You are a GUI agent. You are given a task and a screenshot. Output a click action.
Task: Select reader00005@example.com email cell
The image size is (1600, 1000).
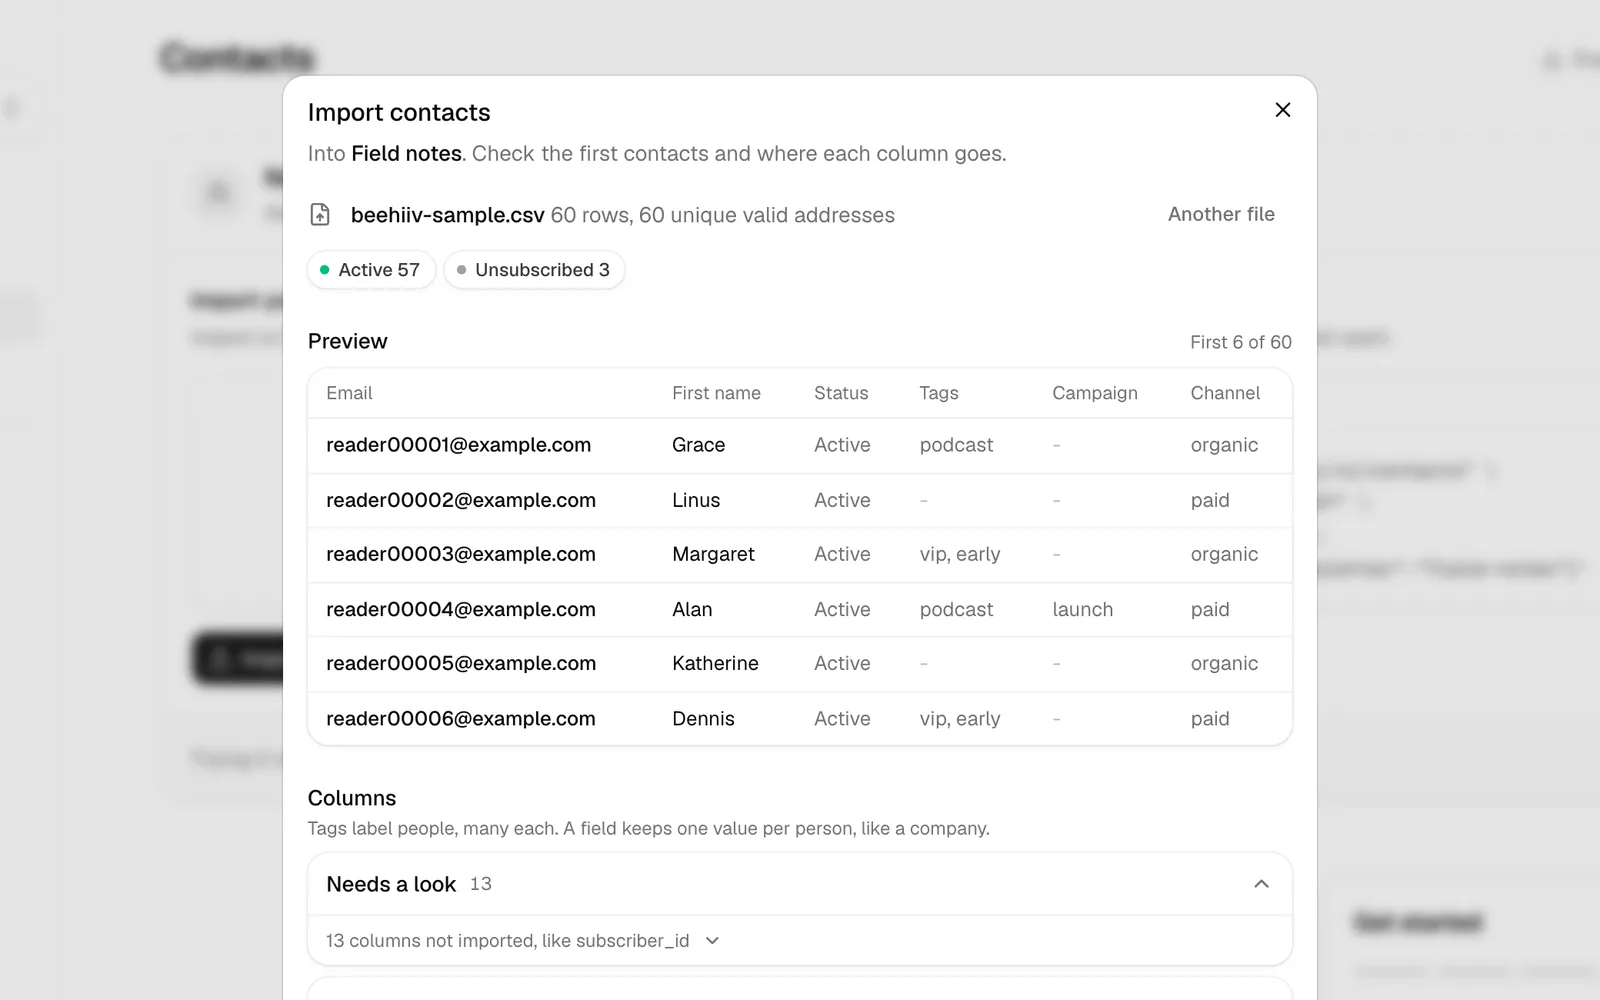pyautogui.click(x=461, y=663)
